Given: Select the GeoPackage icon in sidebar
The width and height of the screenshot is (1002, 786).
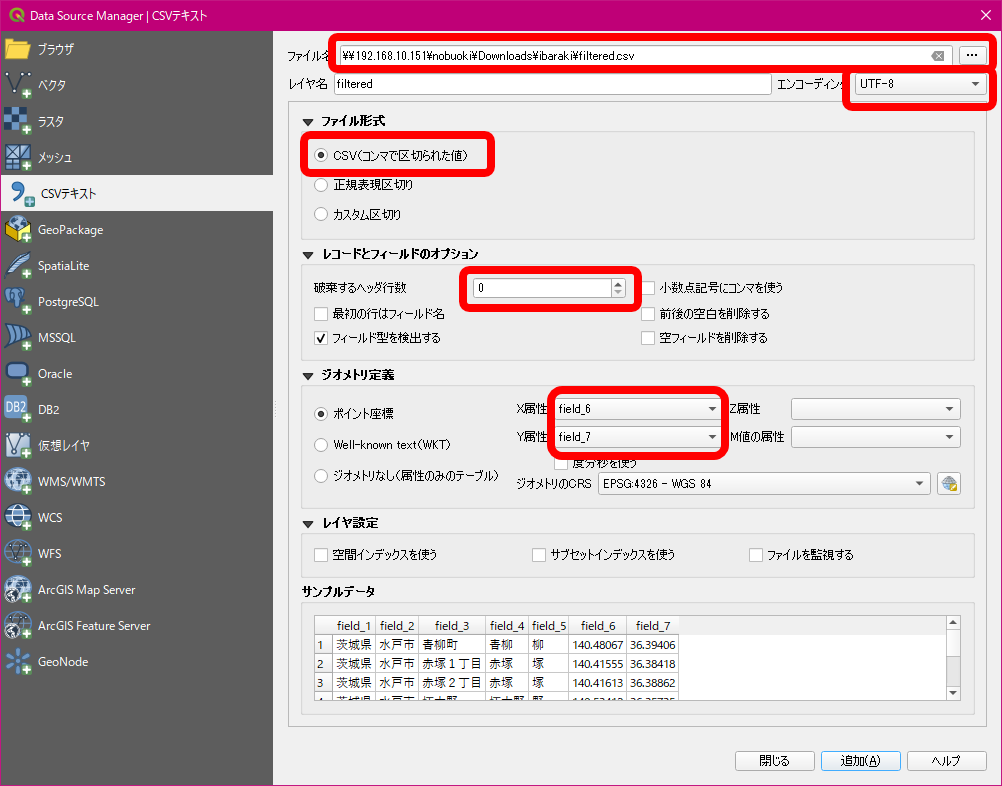Looking at the screenshot, I should [x=19, y=229].
